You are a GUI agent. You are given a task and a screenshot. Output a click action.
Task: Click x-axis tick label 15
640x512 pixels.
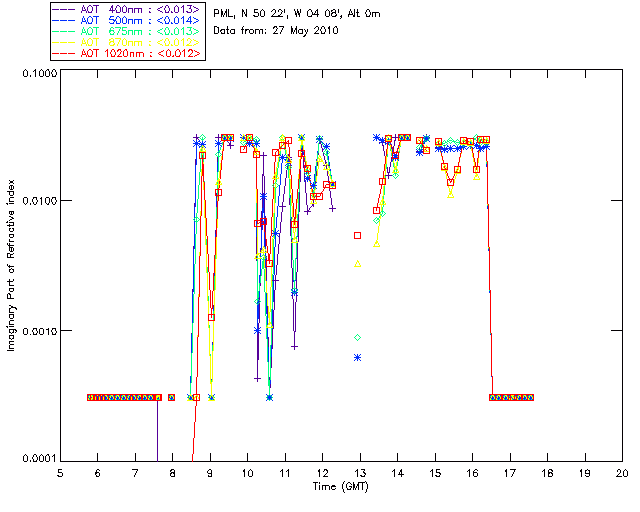coord(435,473)
